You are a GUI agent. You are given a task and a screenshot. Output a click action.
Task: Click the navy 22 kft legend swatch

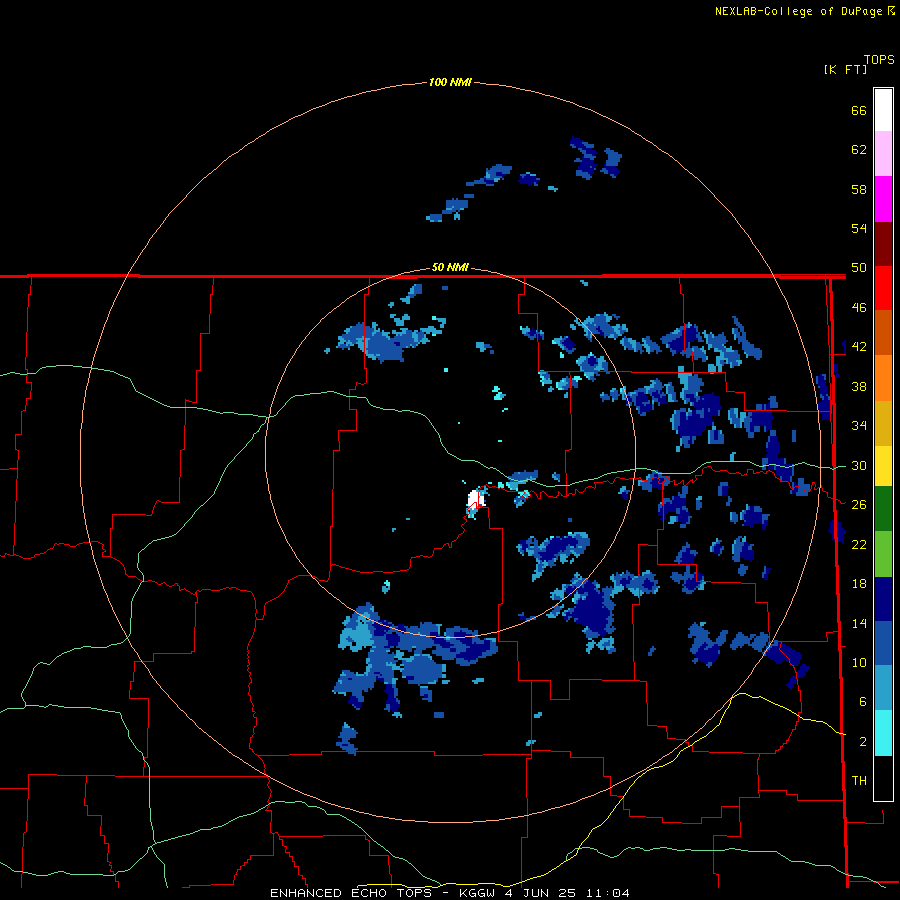(883, 599)
